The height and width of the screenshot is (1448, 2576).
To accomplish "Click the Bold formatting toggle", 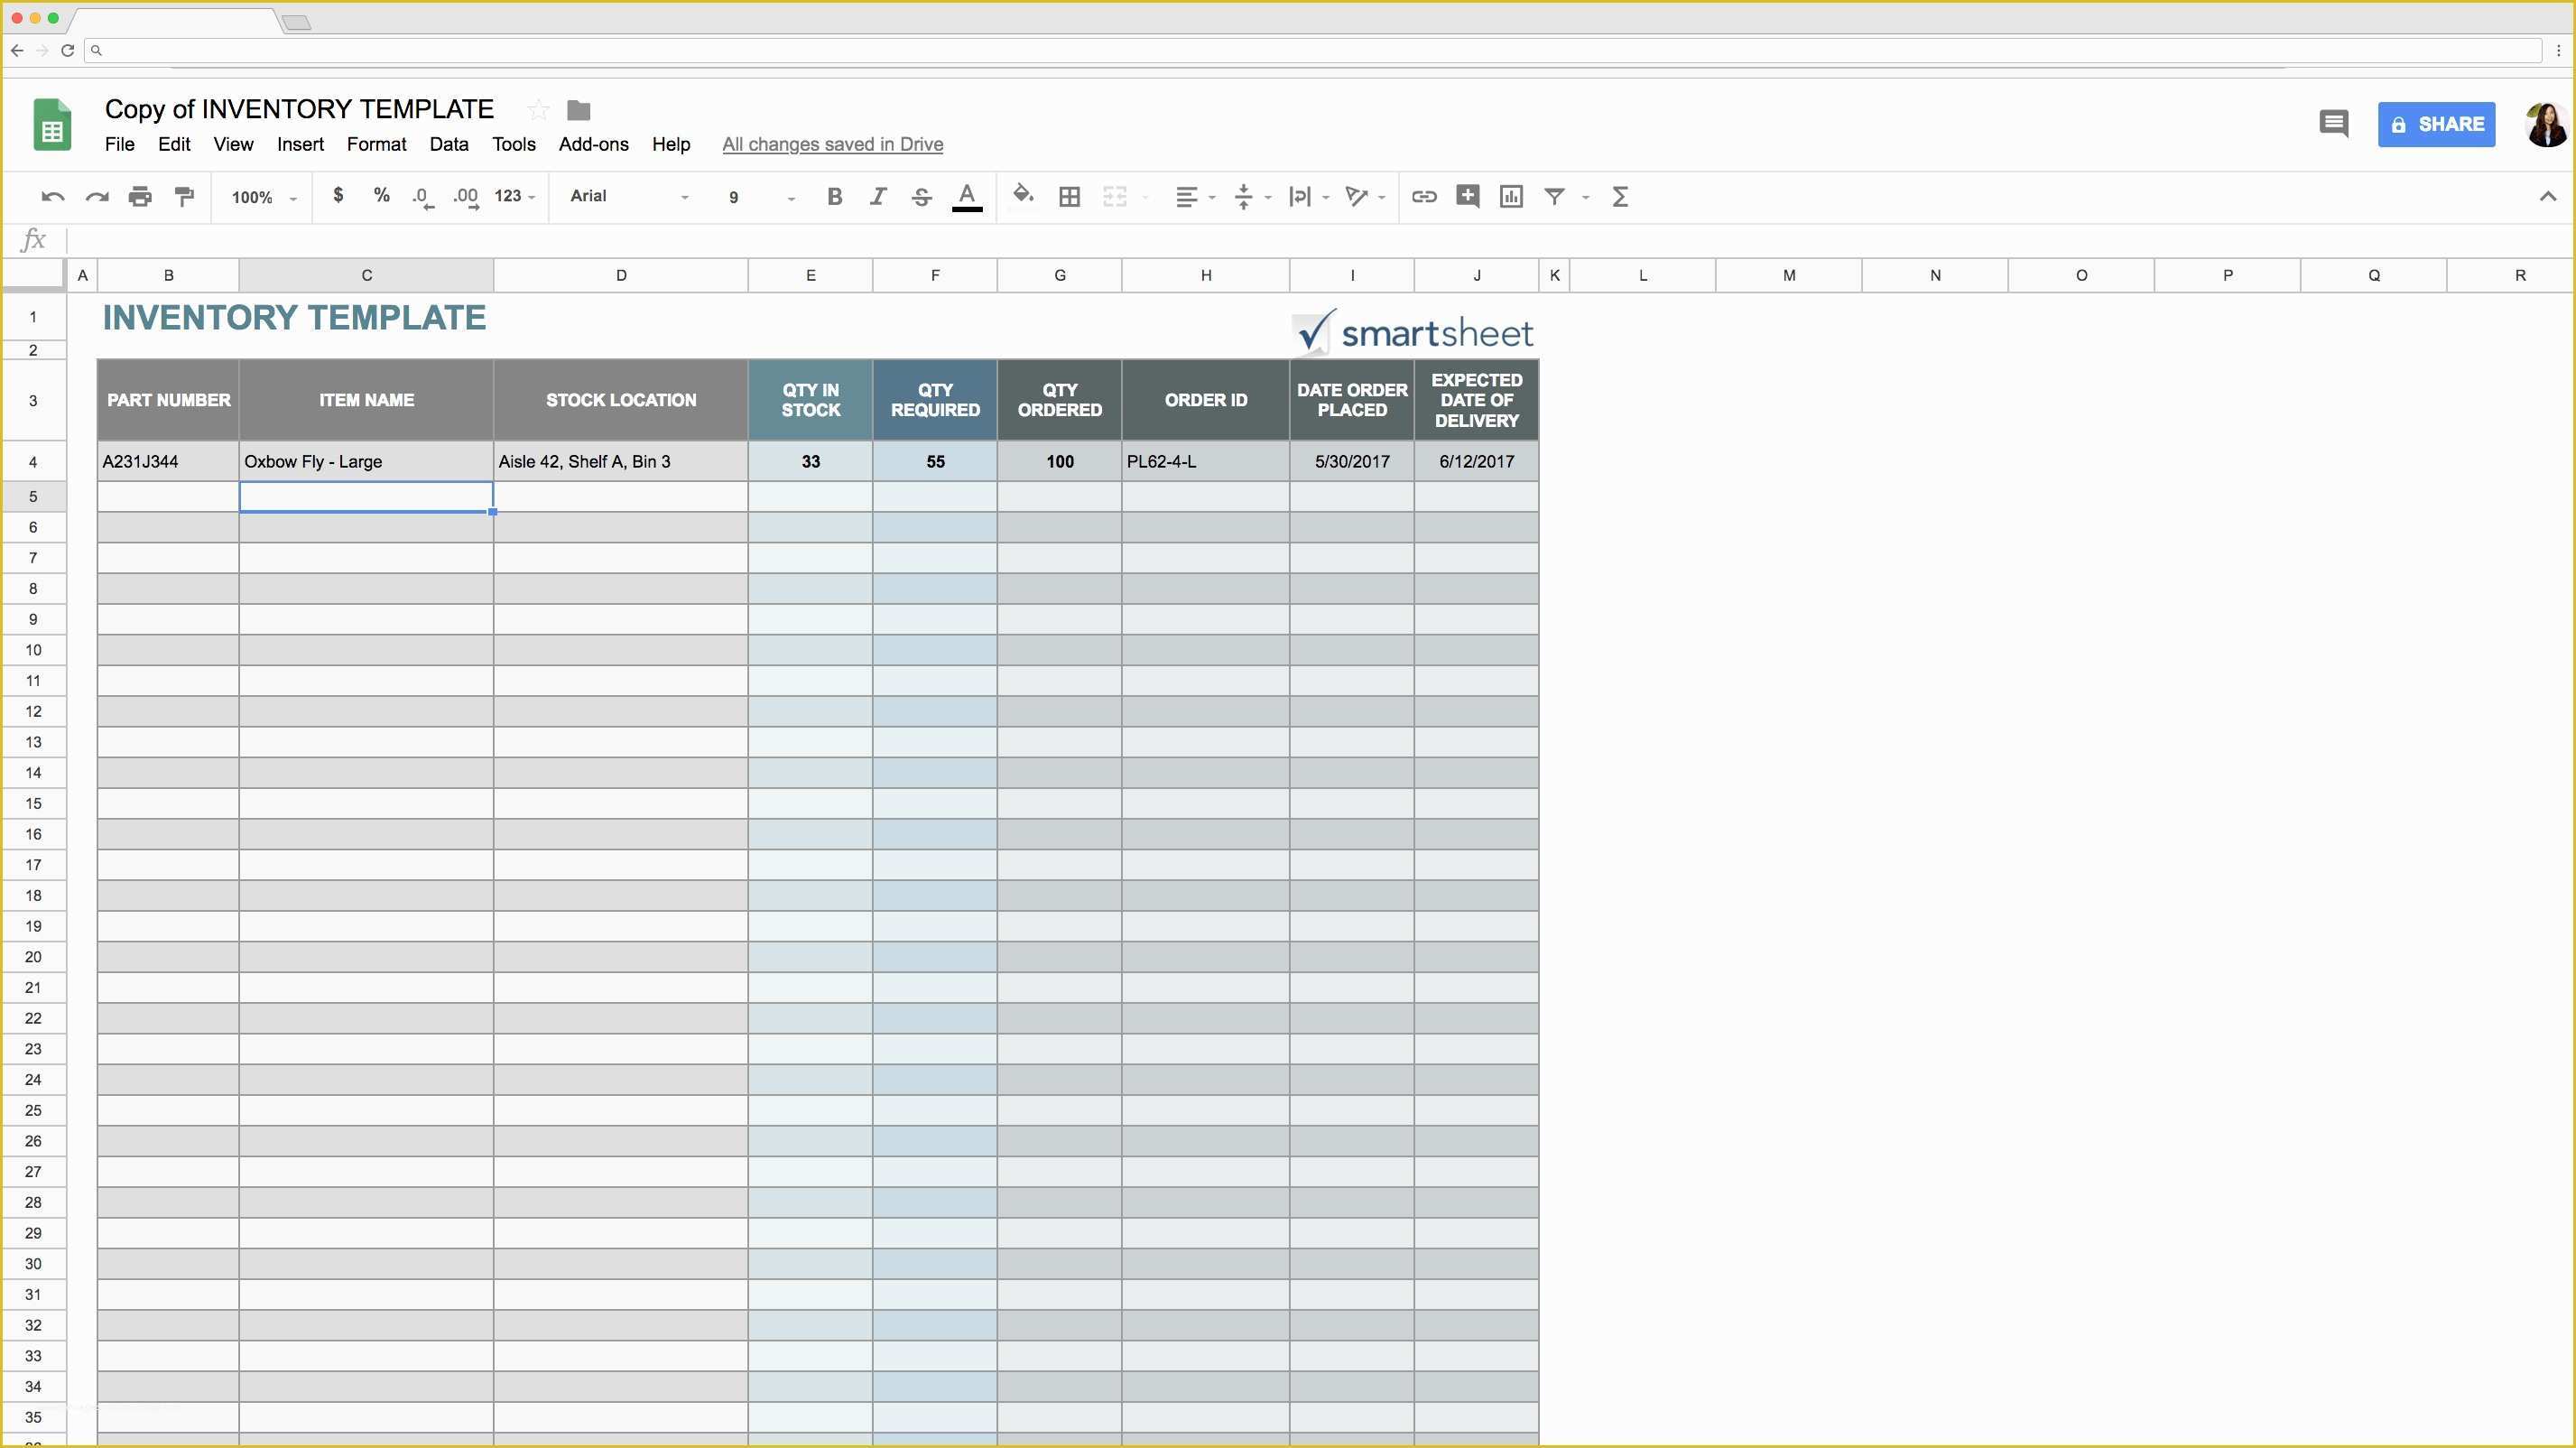I will 833,195.
